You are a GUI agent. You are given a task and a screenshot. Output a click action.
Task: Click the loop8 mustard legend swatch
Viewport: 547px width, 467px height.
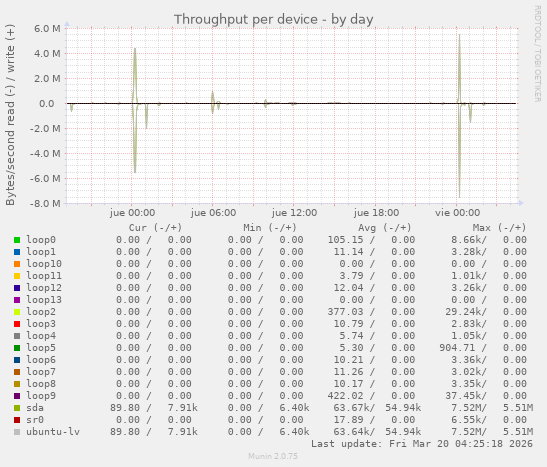tap(17, 384)
